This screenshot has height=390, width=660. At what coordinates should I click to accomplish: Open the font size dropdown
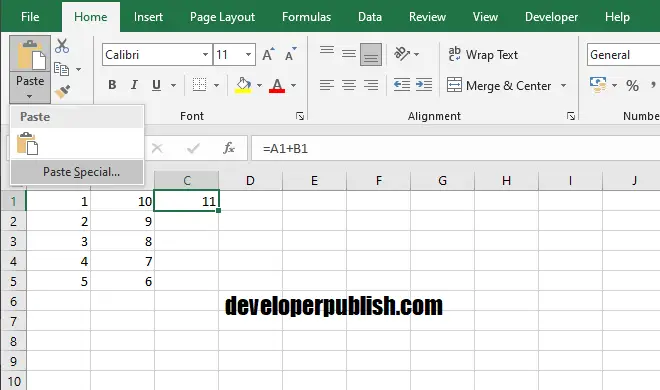pyautogui.click(x=248, y=55)
